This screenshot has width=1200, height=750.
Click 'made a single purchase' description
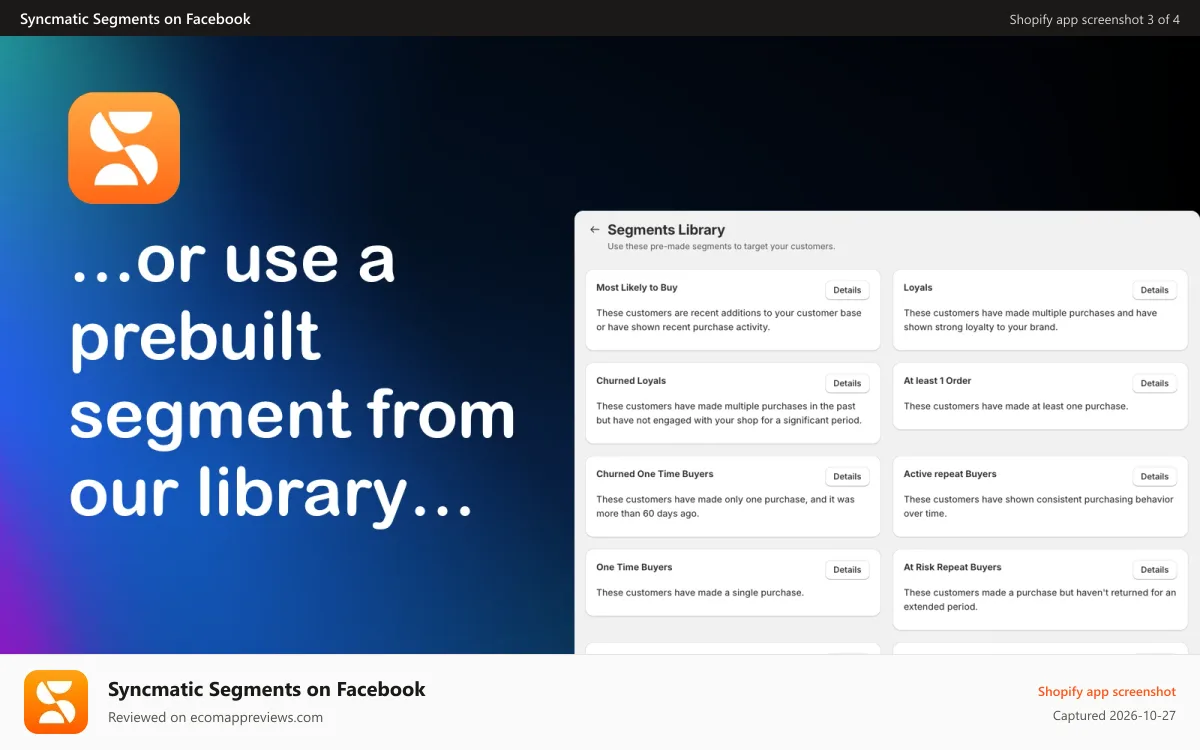coord(700,593)
